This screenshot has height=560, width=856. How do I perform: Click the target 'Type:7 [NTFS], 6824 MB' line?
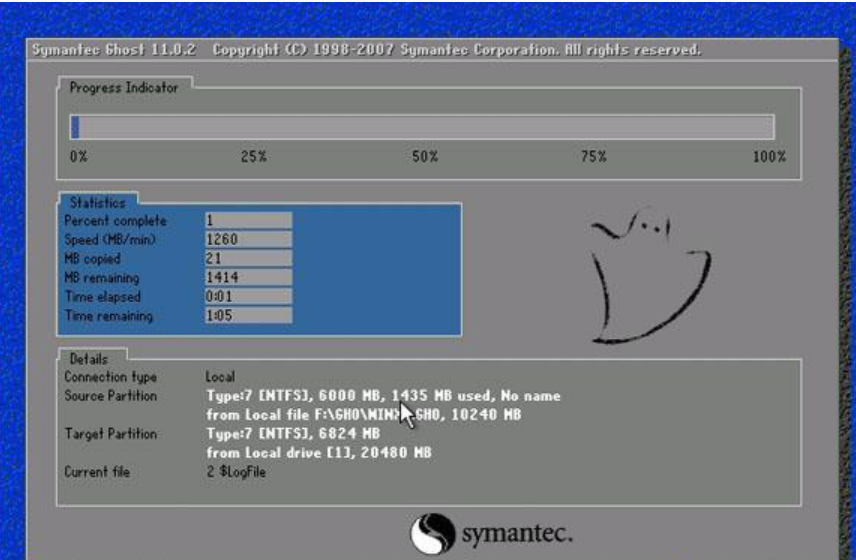(x=293, y=434)
